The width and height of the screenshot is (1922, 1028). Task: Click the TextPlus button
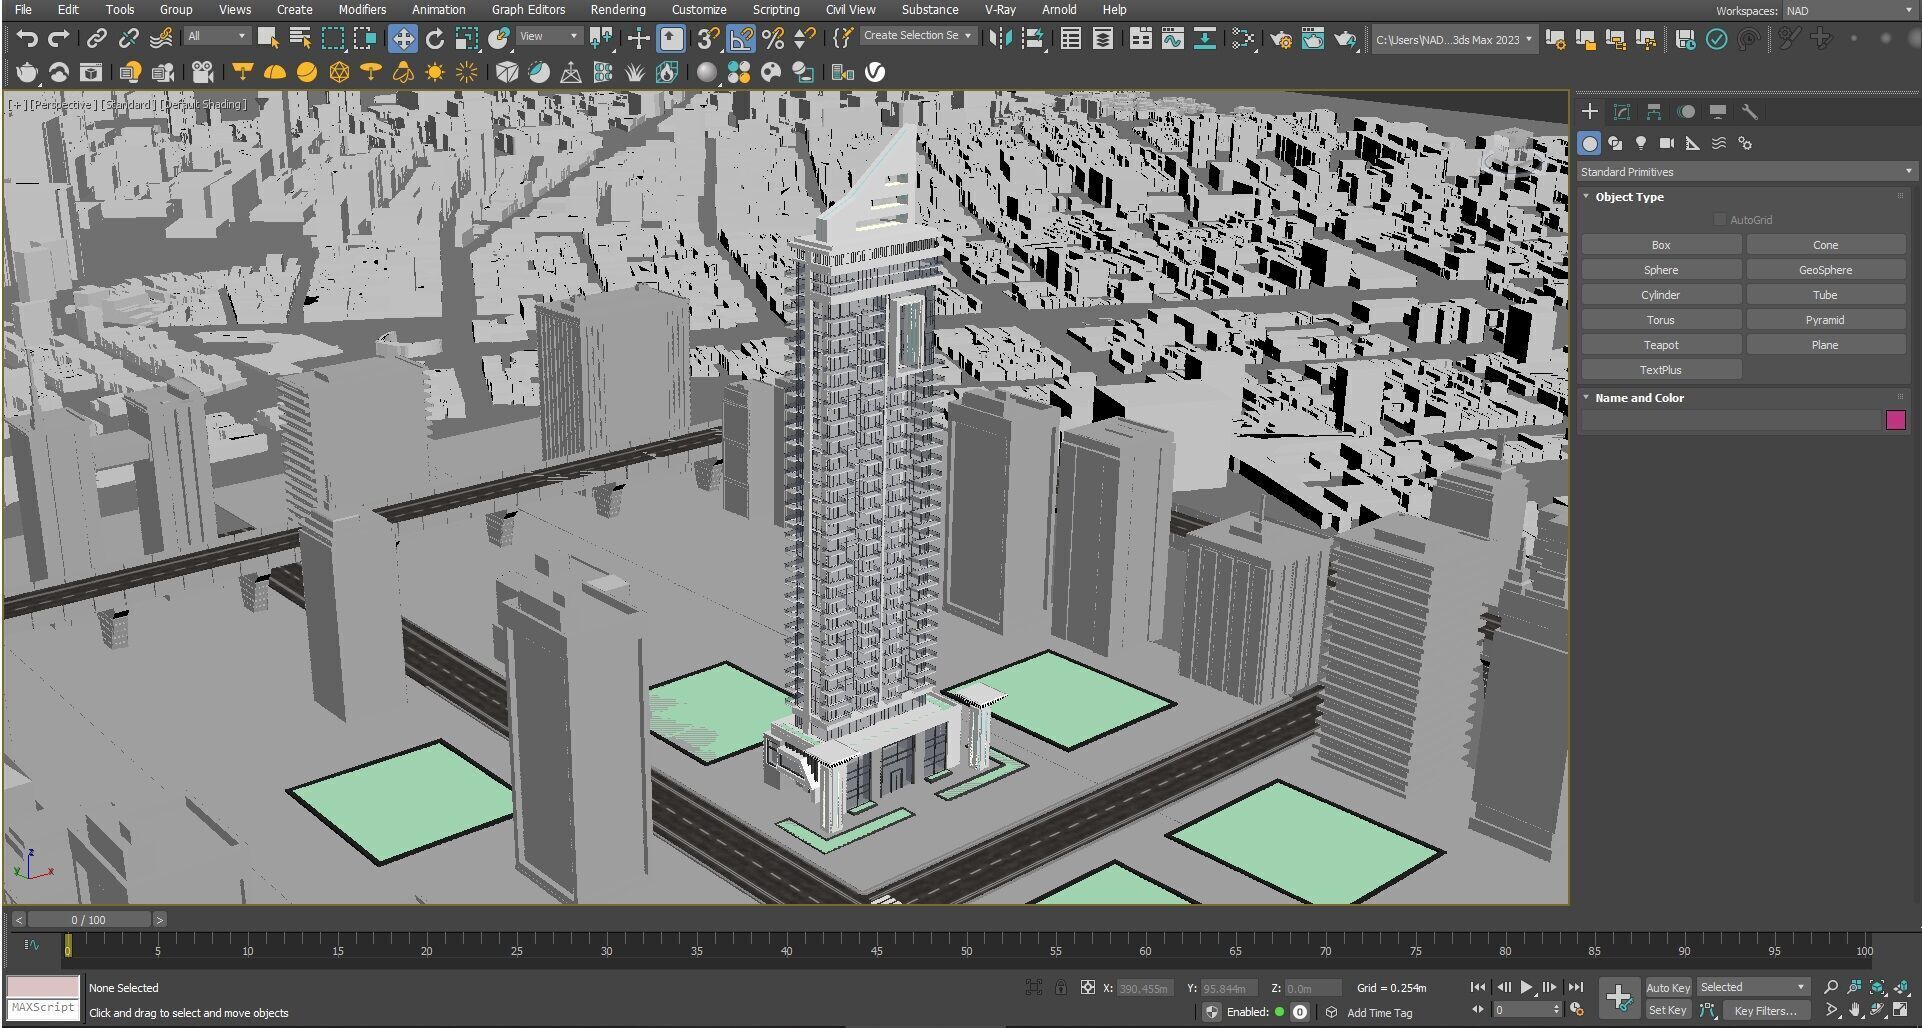click(x=1661, y=370)
